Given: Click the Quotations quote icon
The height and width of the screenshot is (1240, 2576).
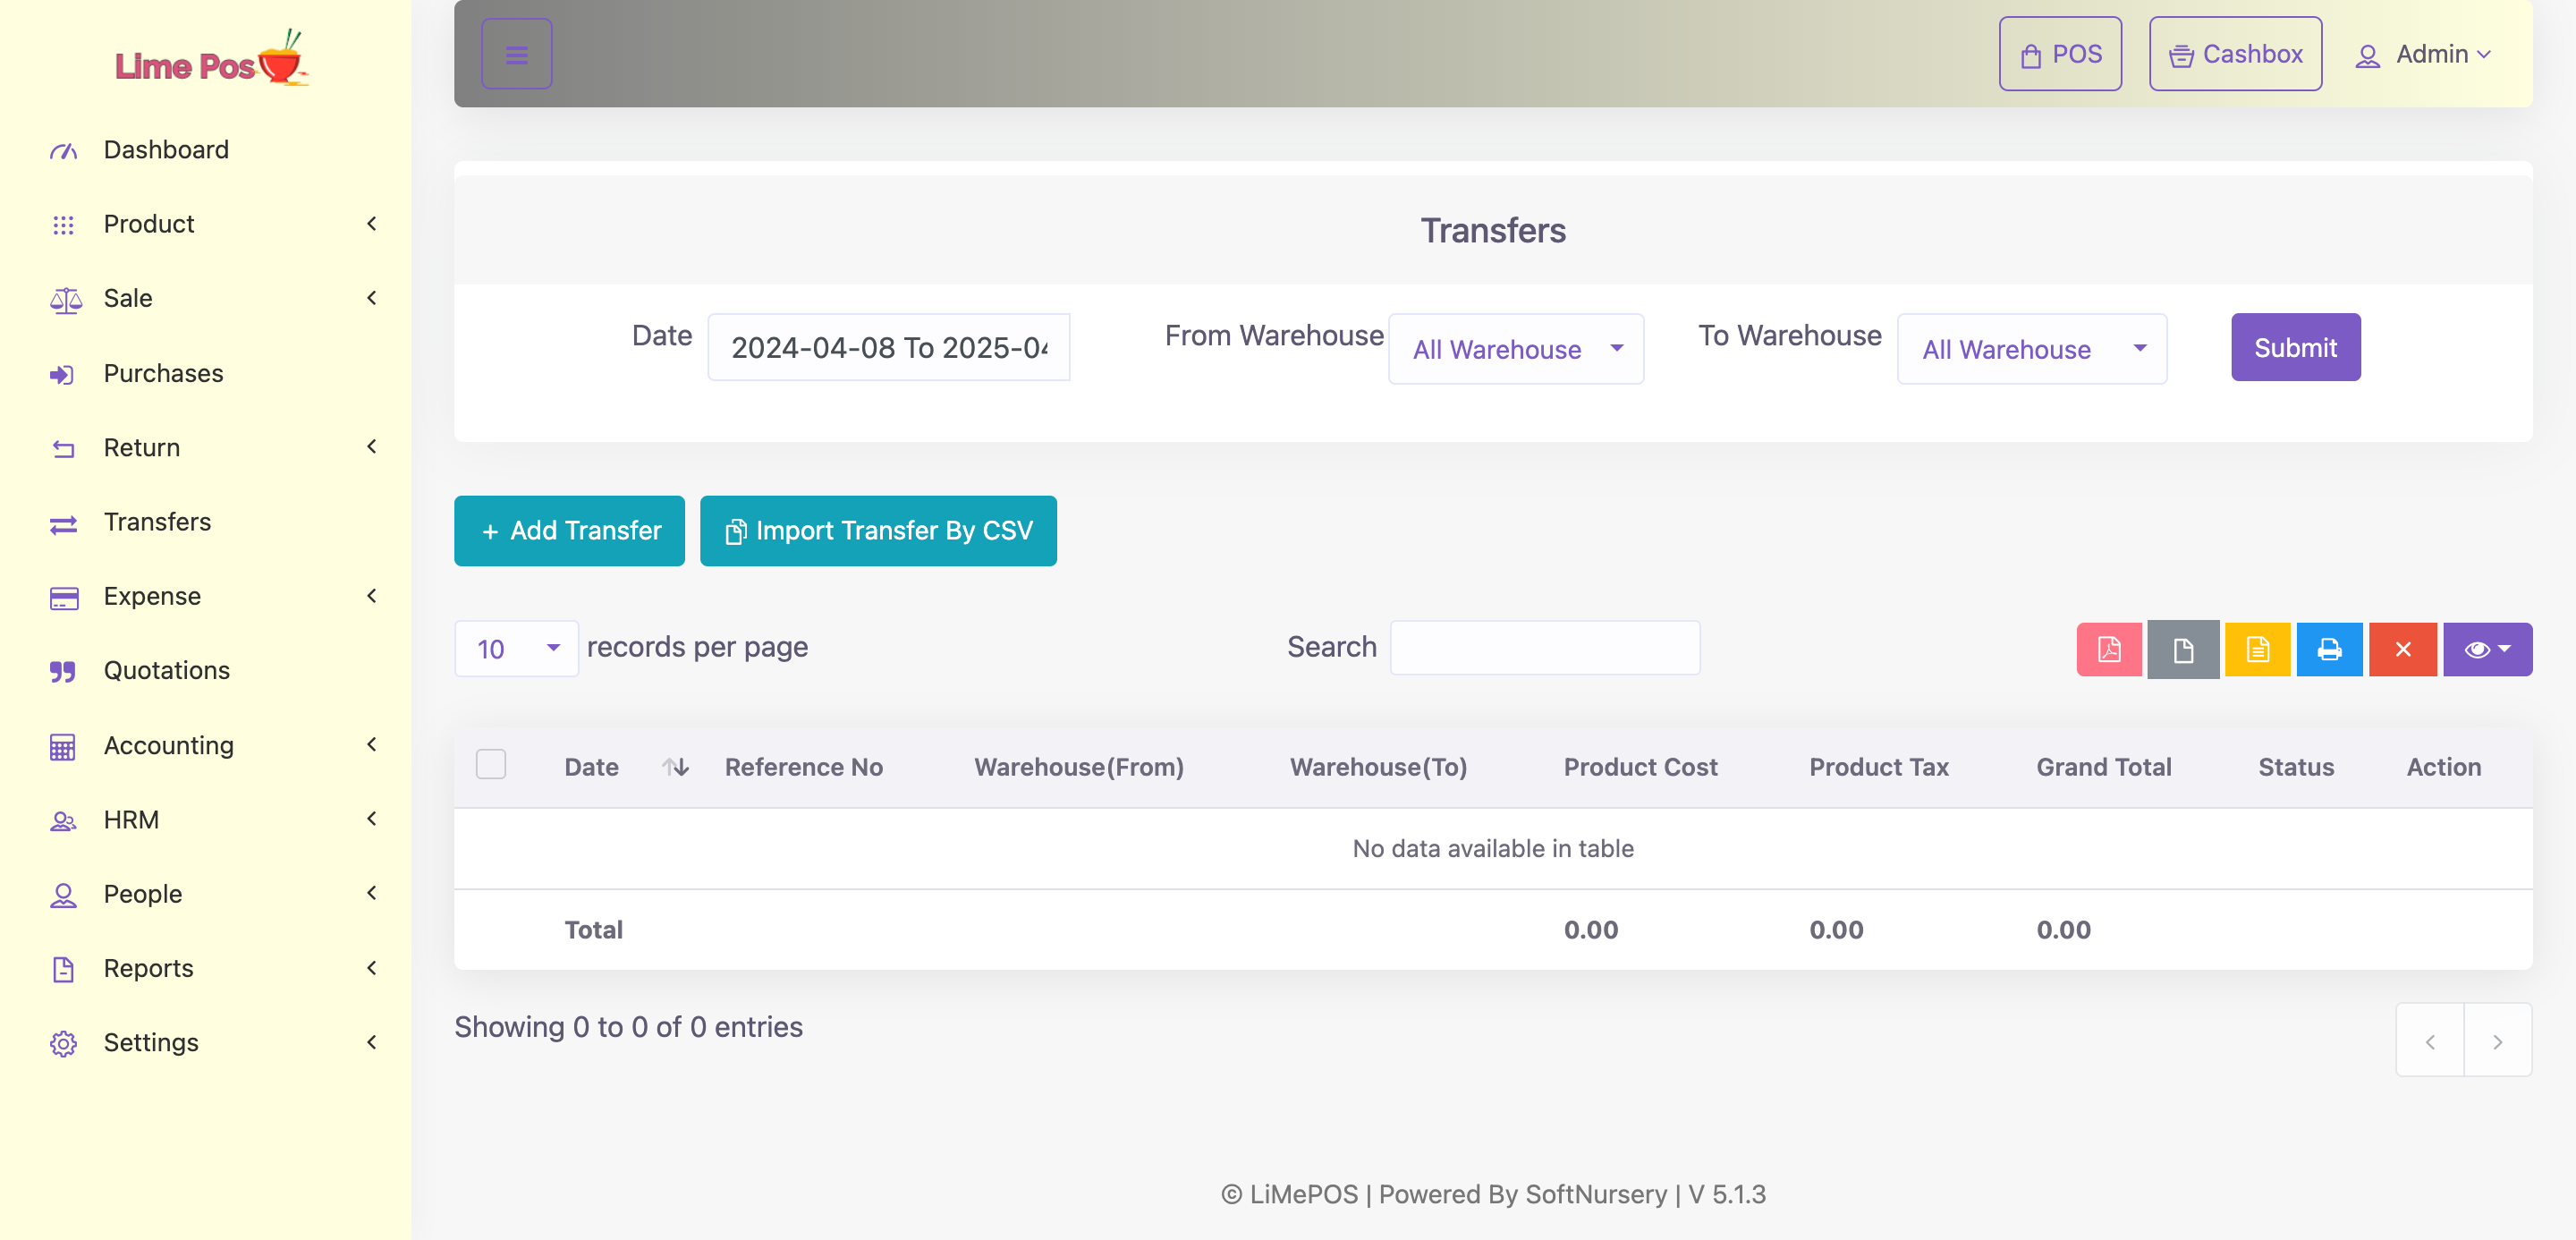Looking at the screenshot, I should pos(63,671).
